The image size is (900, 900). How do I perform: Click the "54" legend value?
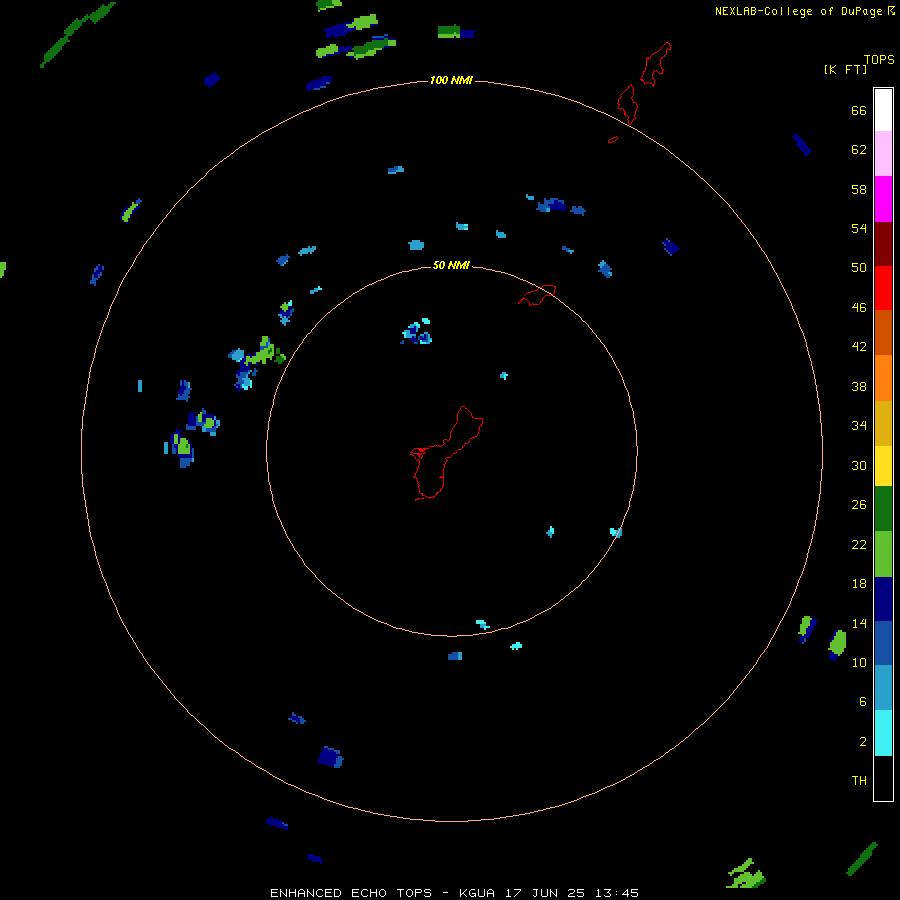(x=859, y=228)
